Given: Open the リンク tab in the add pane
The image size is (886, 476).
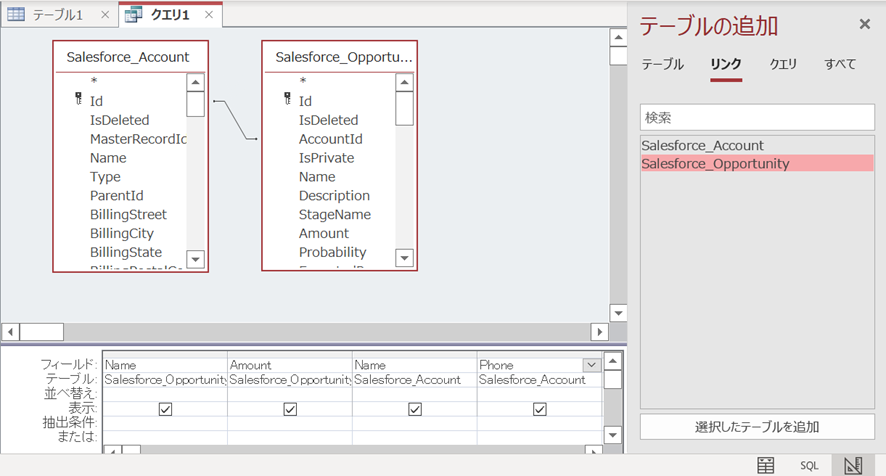Looking at the screenshot, I should point(726,64).
